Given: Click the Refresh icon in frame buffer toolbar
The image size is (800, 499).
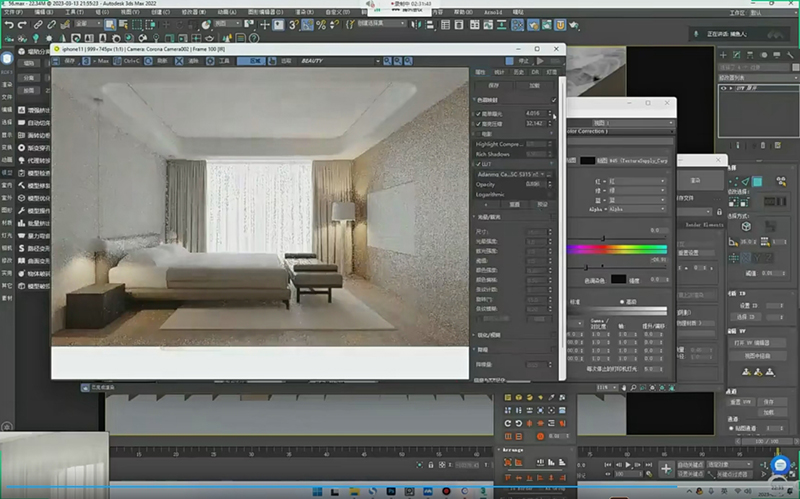Looking at the screenshot, I should point(148,61).
